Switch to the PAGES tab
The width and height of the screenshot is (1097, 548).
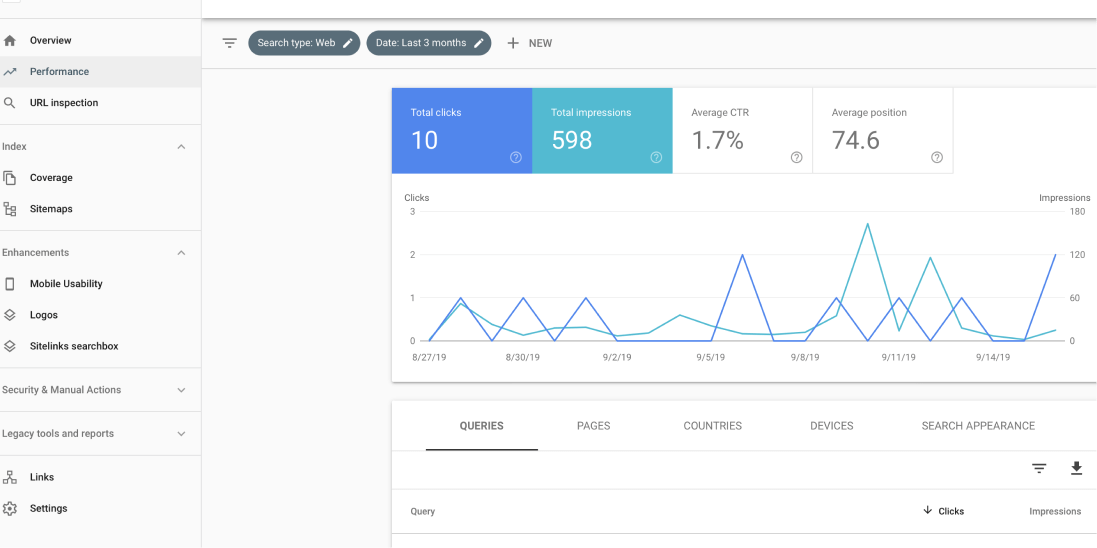(x=593, y=426)
